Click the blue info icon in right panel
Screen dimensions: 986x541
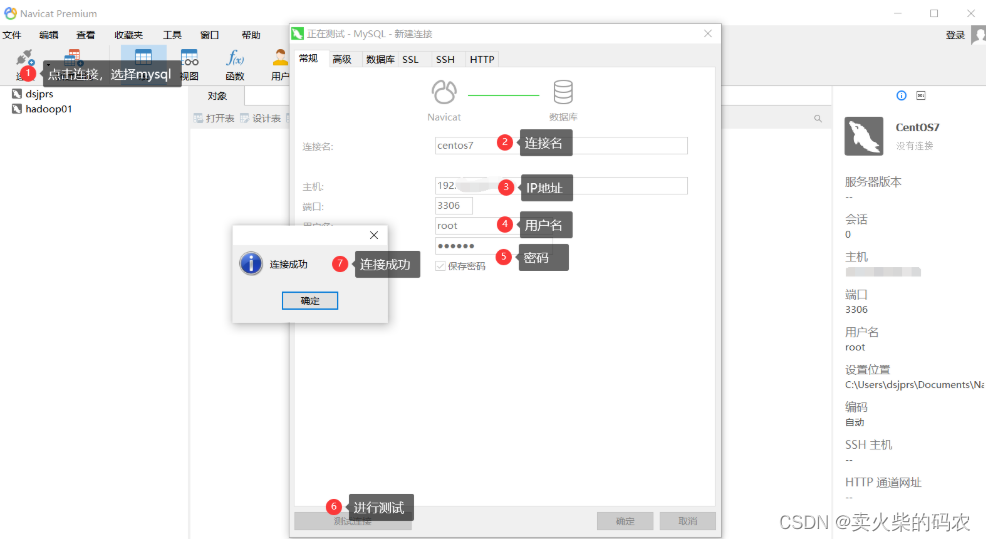coord(901,96)
